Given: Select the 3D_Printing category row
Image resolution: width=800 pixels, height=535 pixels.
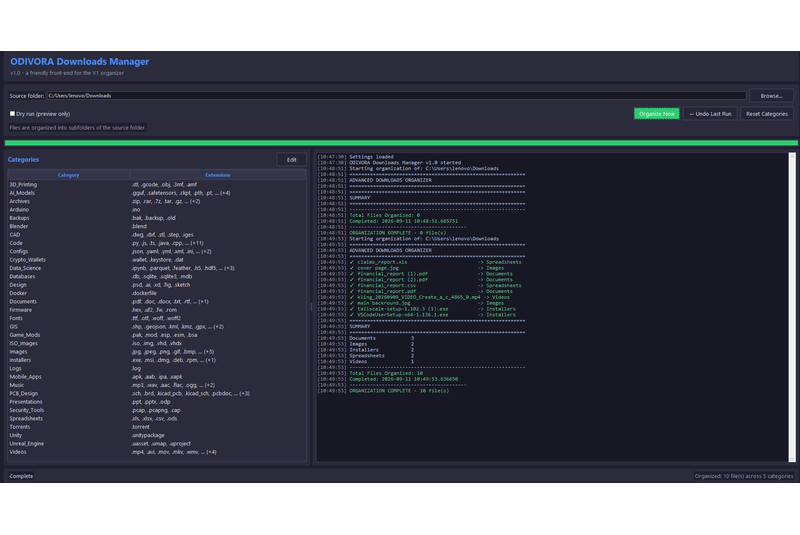Looking at the screenshot, I should pyautogui.click(x=157, y=185).
